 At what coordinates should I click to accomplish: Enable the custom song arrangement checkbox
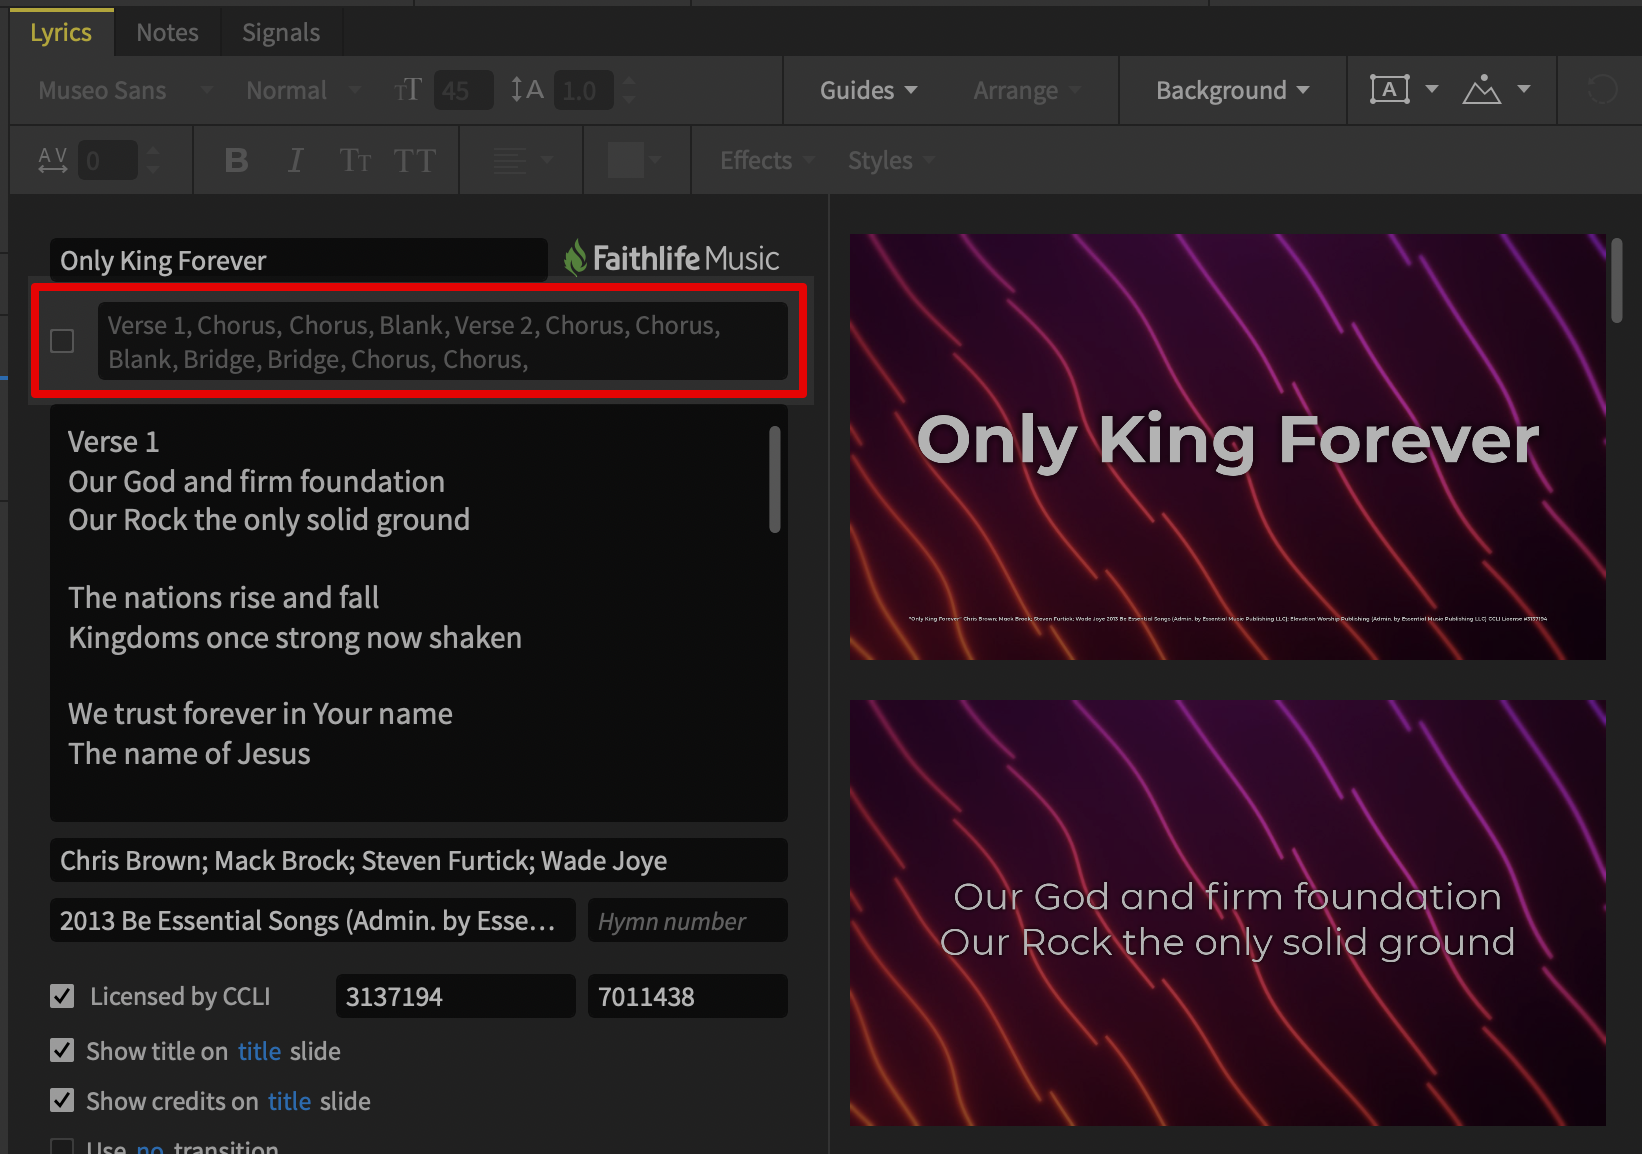(x=62, y=341)
